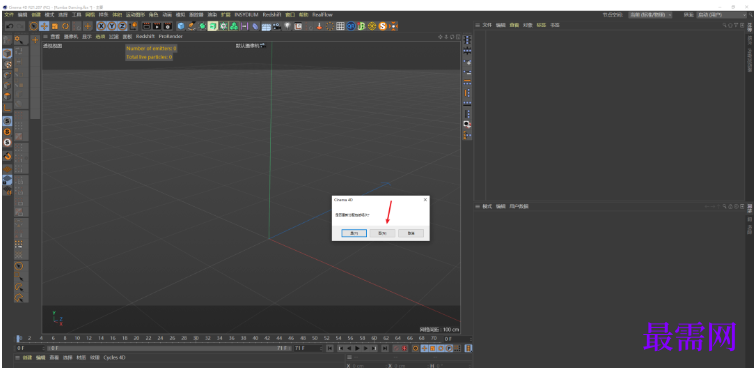The image size is (755, 368).
Task: Open the Object Manager hamburger menu
Action: tap(478, 25)
